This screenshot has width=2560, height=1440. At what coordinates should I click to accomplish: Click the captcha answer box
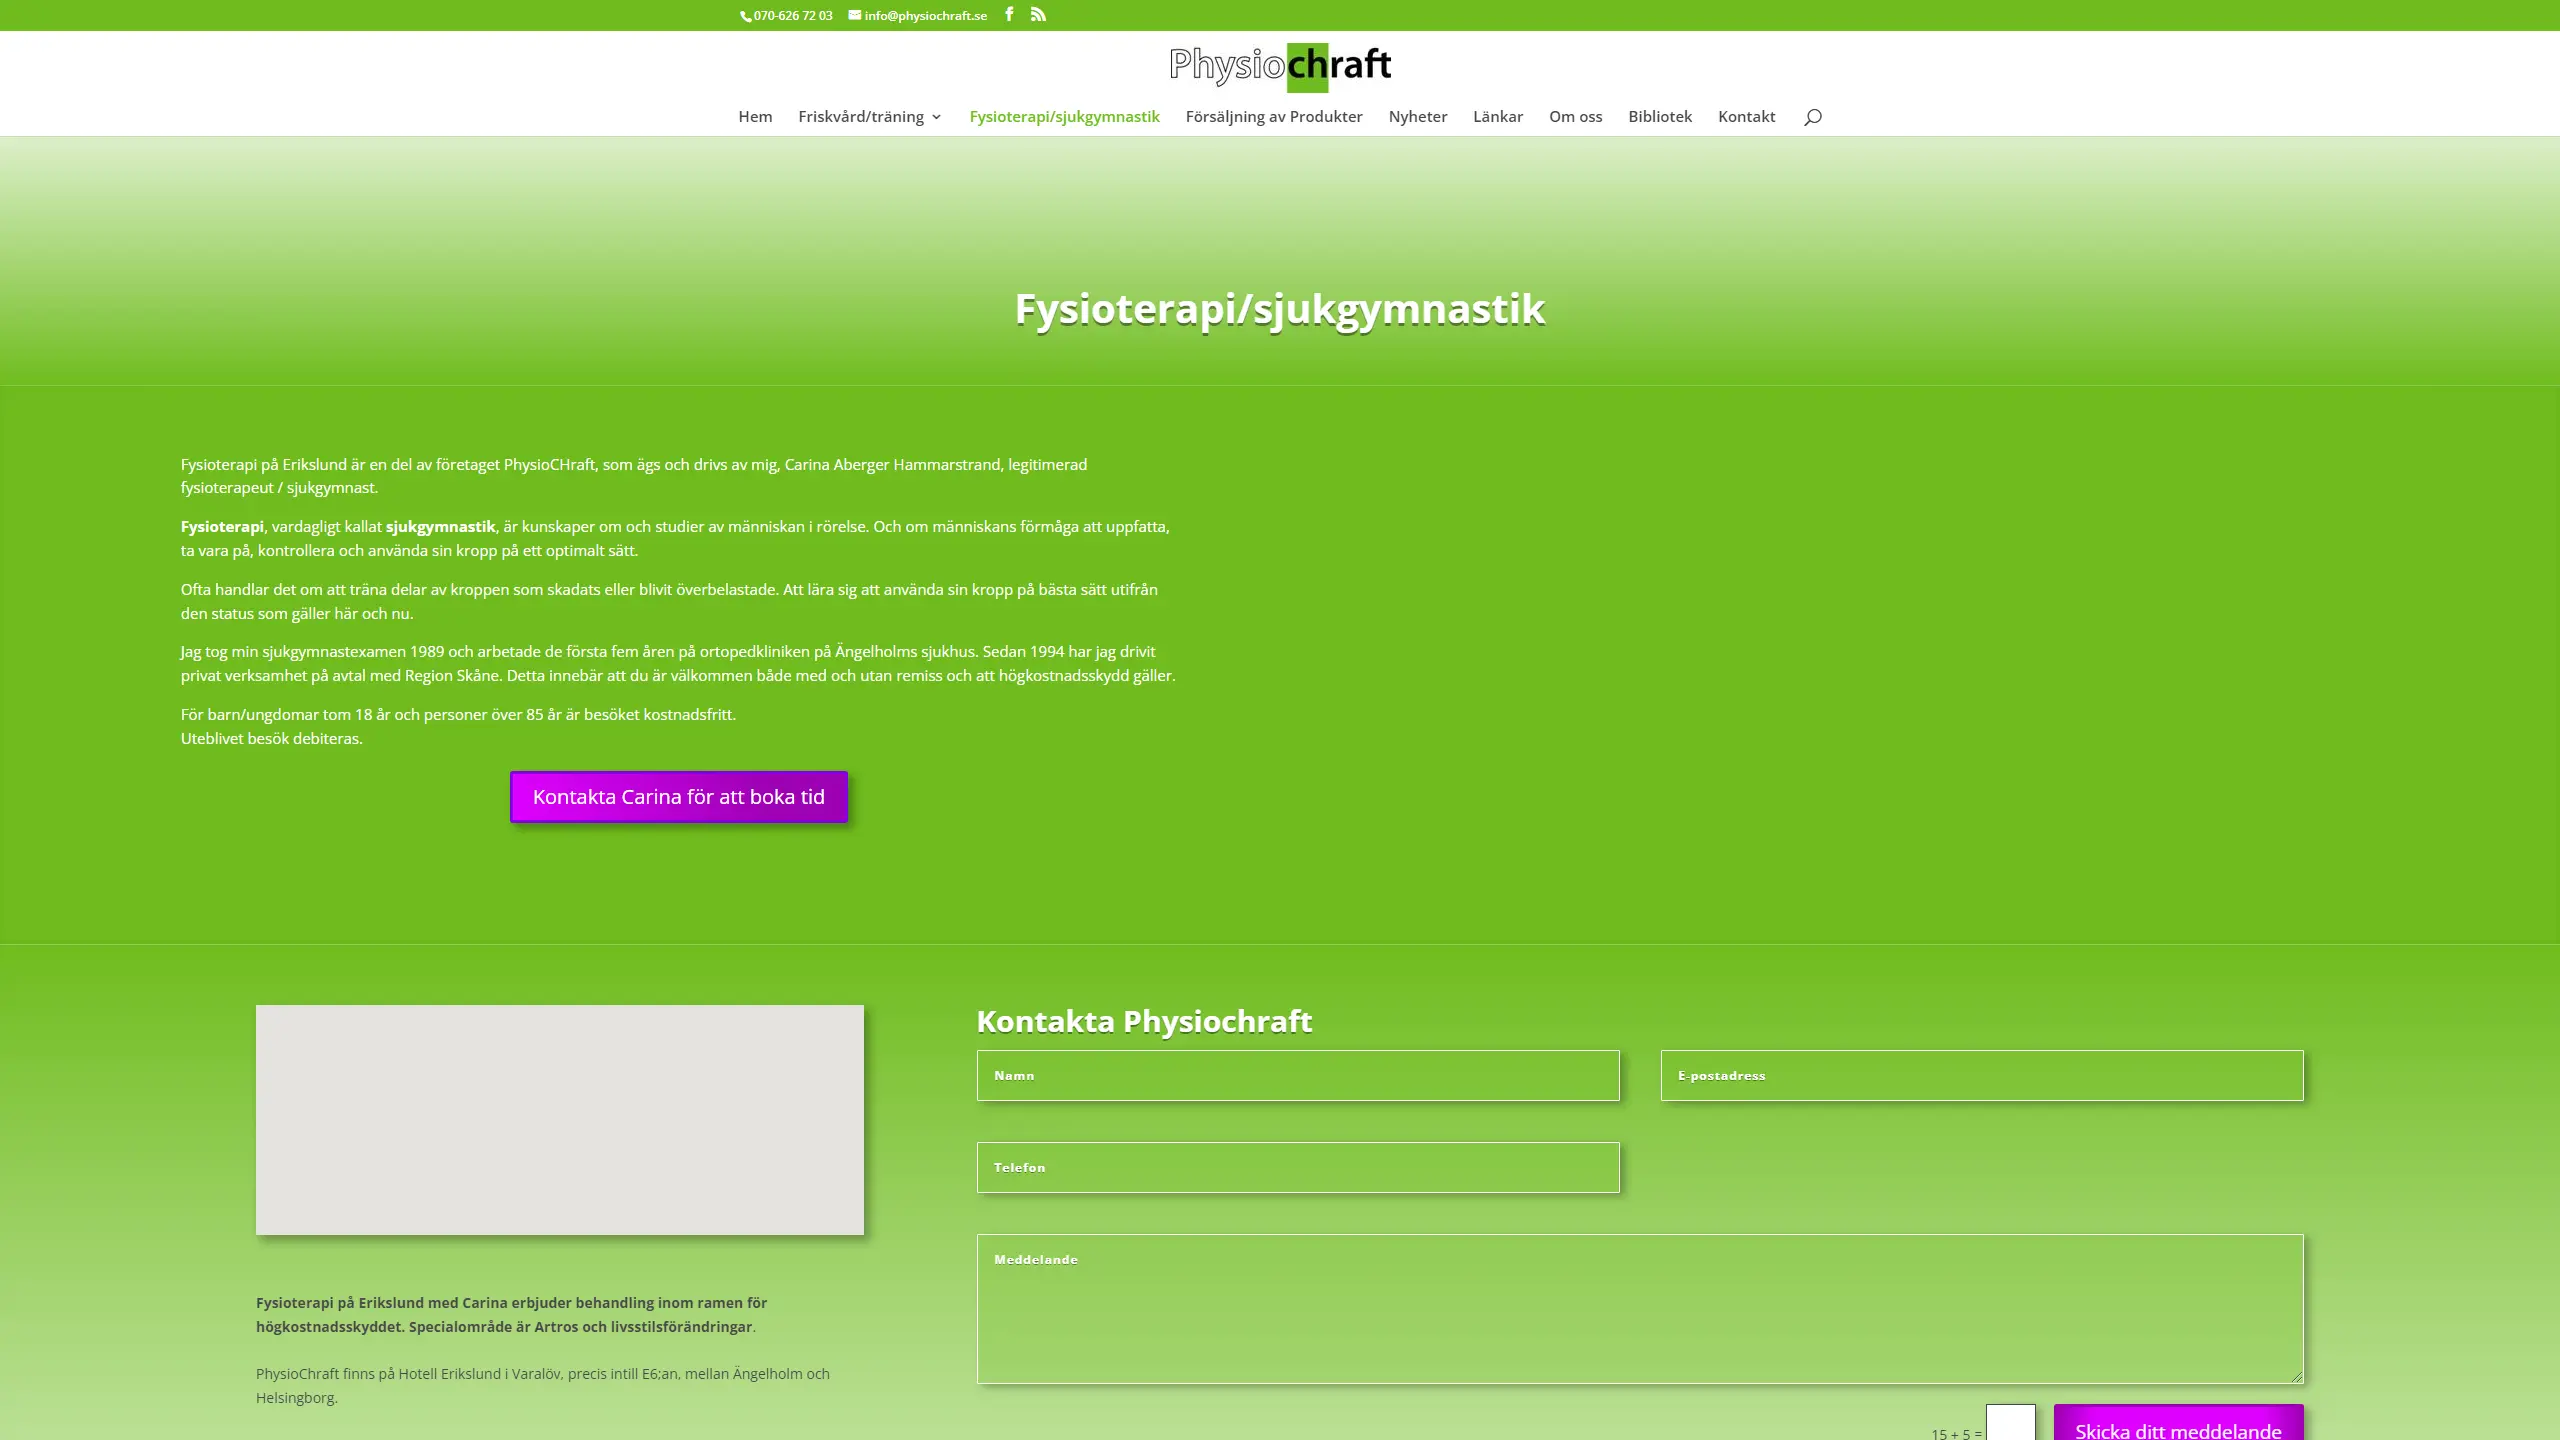pyautogui.click(x=2010, y=1423)
